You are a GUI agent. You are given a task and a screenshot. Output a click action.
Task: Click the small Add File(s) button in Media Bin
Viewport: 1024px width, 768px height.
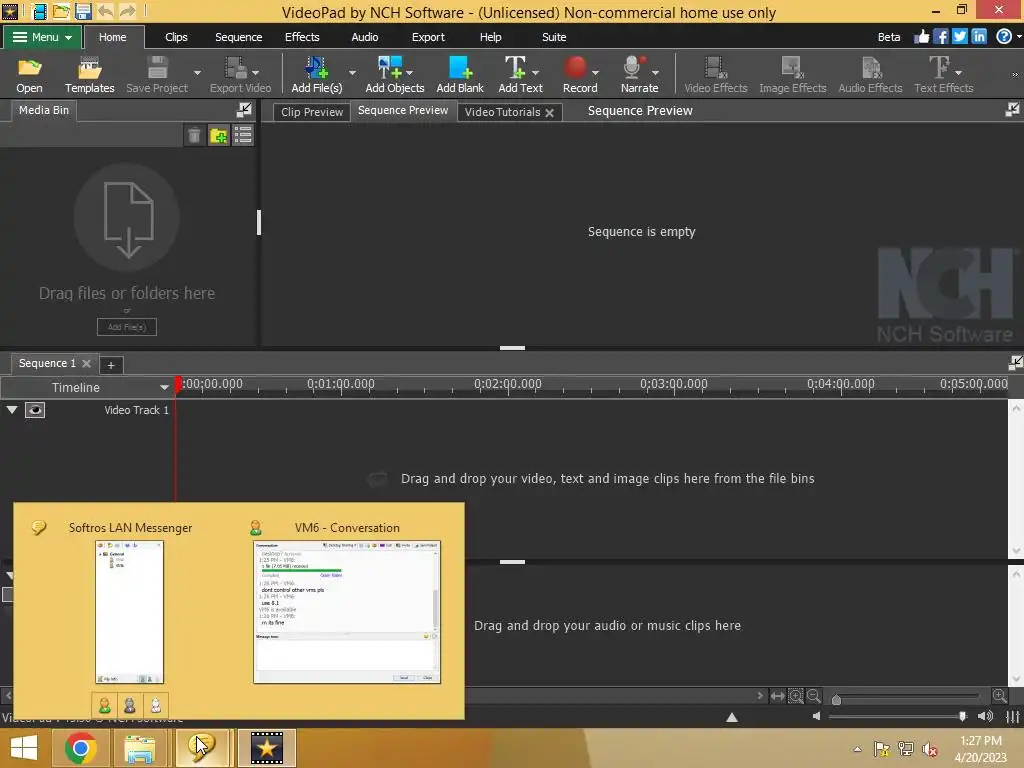click(x=127, y=327)
